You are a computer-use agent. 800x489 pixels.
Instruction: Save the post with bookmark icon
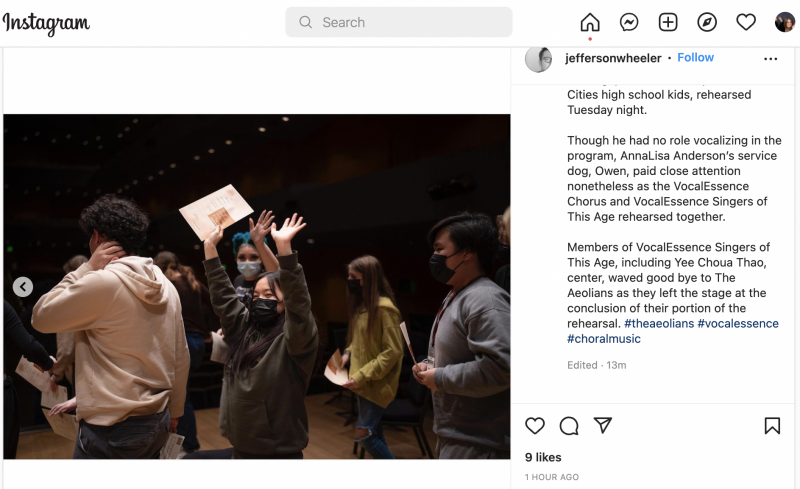pyautogui.click(x=772, y=426)
